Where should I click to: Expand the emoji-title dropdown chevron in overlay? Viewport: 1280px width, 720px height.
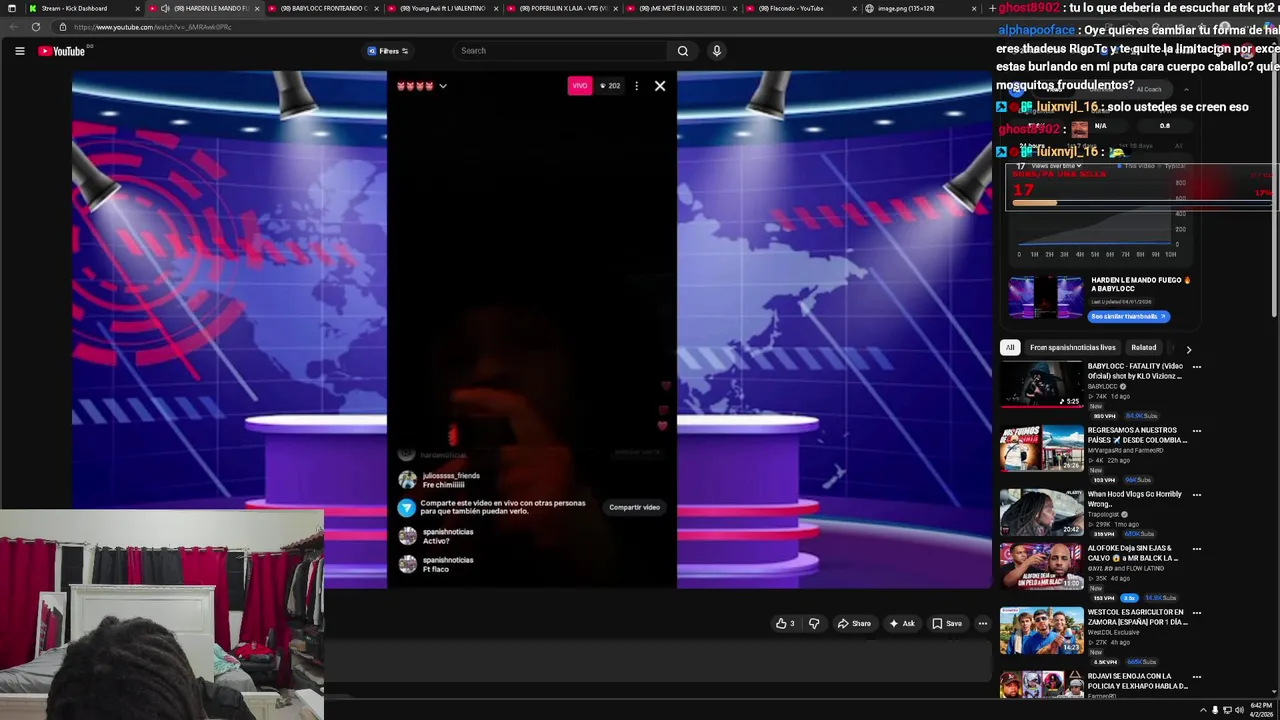coord(443,86)
